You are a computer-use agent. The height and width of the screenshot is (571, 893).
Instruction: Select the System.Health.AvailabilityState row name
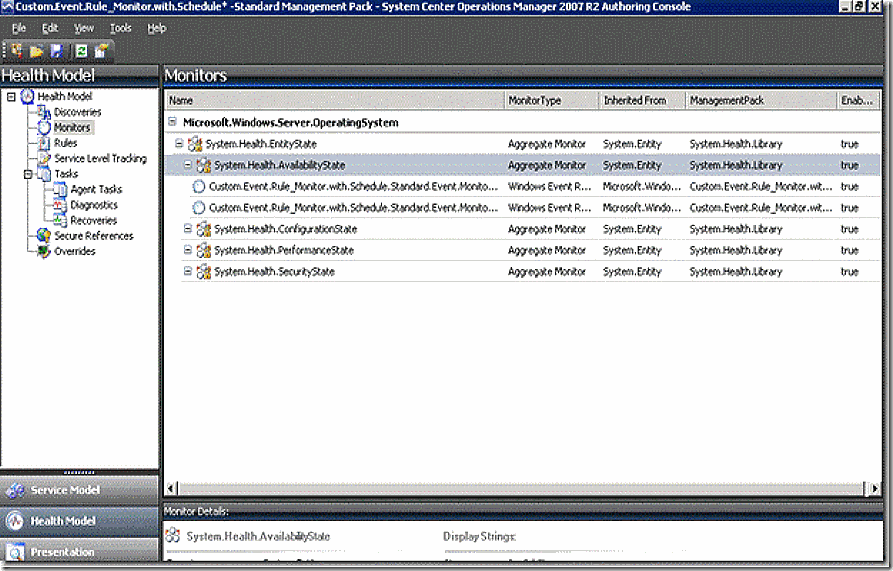[280, 165]
